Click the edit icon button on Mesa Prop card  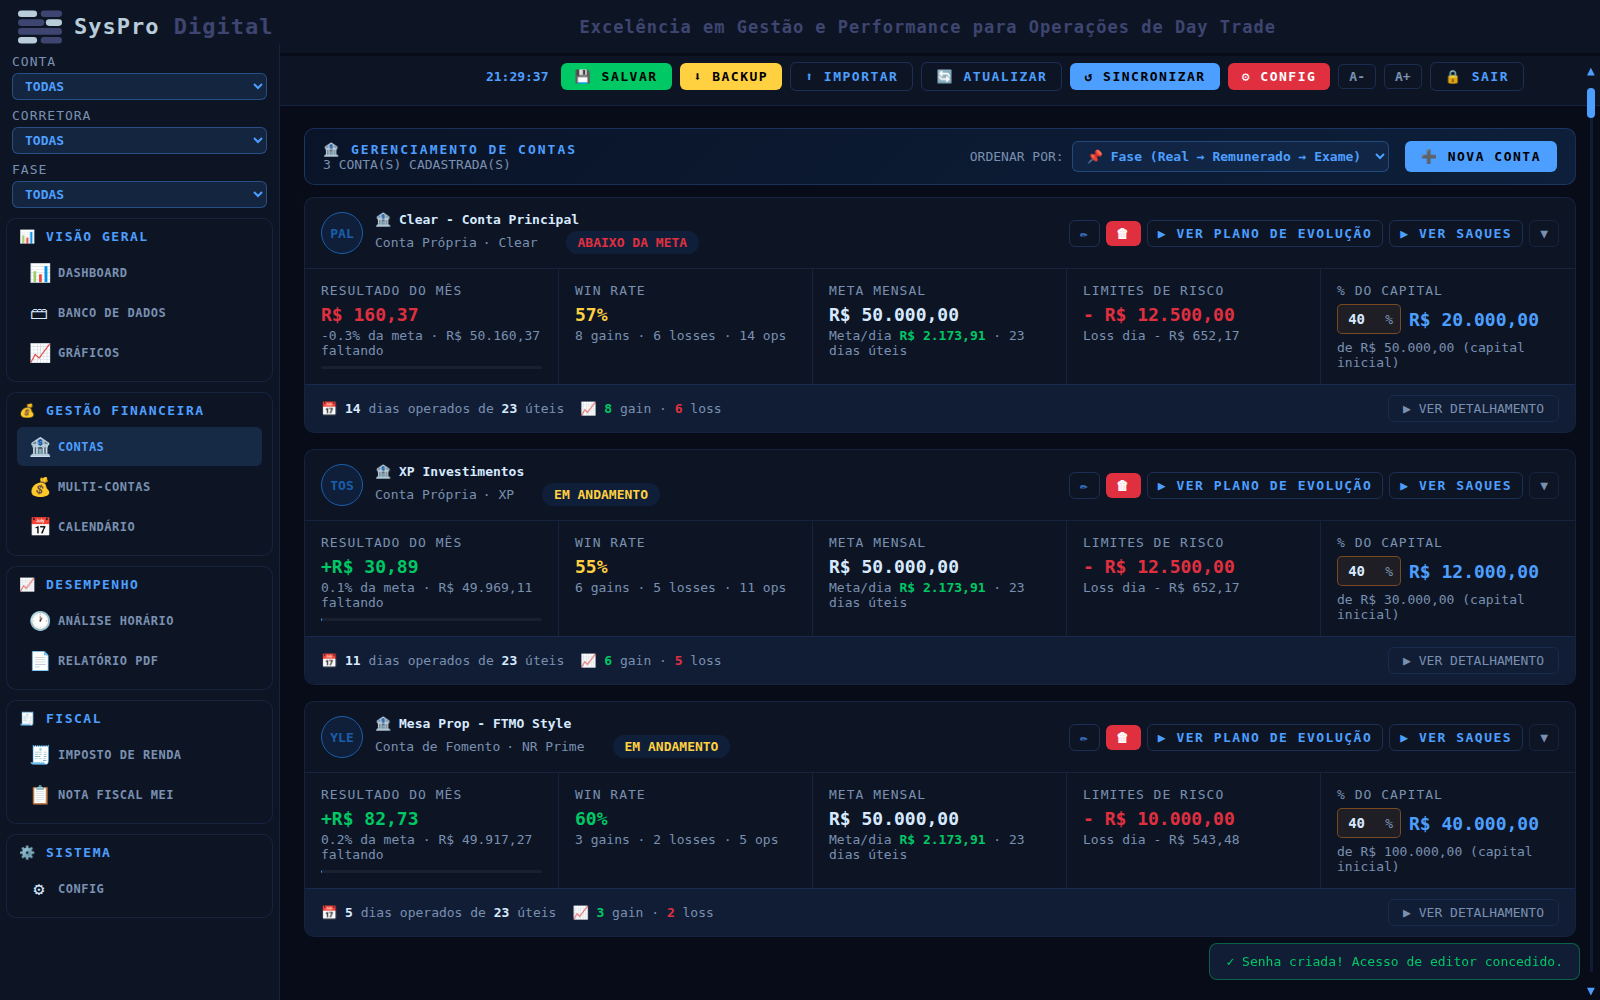[1084, 738]
